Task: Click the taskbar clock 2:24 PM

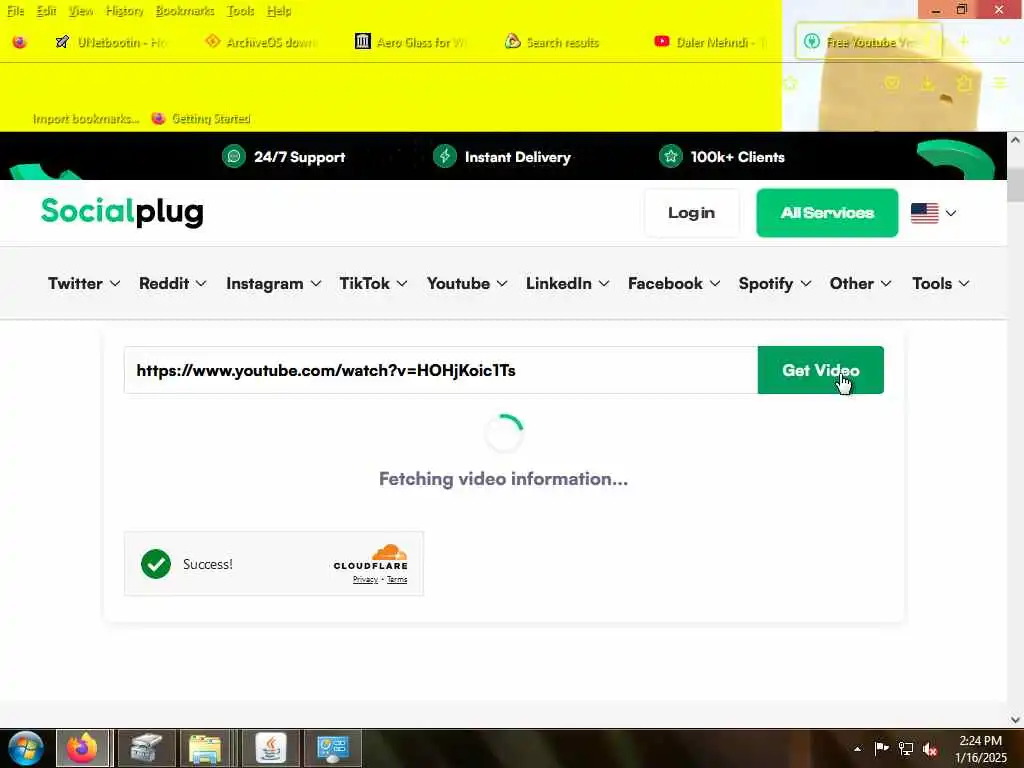Action: pyautogui.click(x=981, y=748)
